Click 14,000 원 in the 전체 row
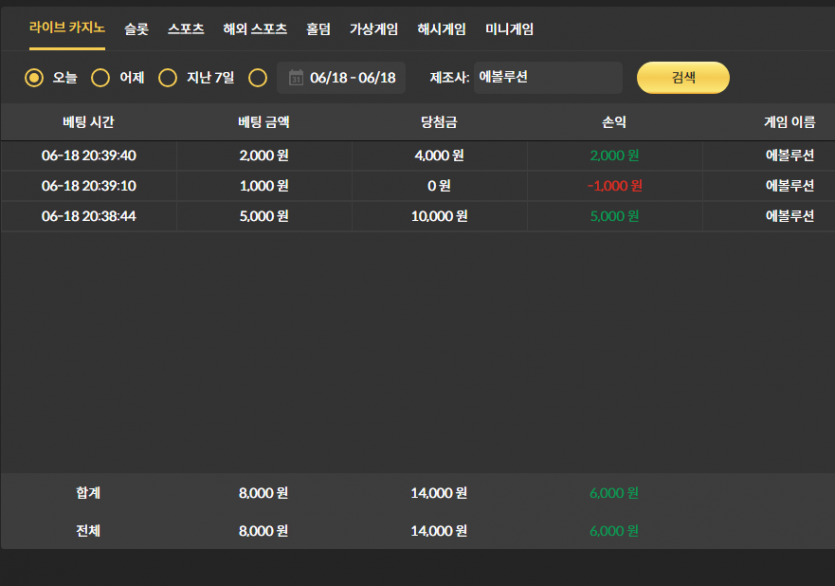Image resolution: width=835 pixels, height=586 pixels. tap(439, 531)
